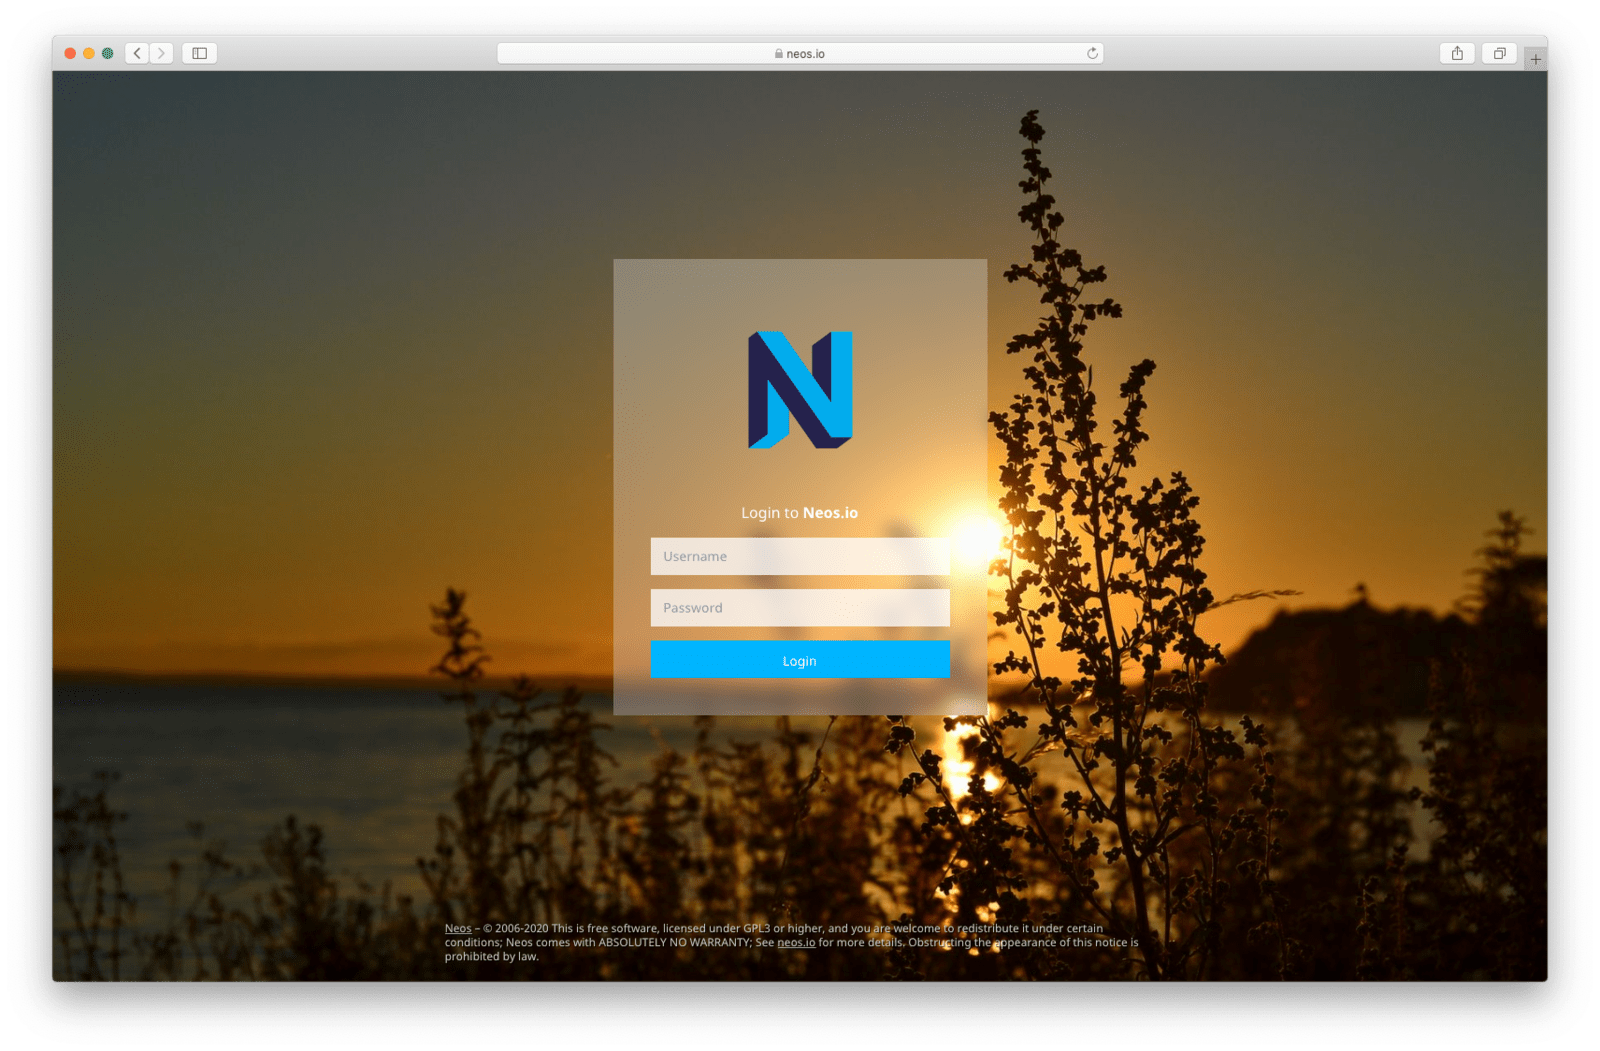Click the Safari forward arrow
The width and height of the screenshot is (1600, 1051).
point(161,53)
